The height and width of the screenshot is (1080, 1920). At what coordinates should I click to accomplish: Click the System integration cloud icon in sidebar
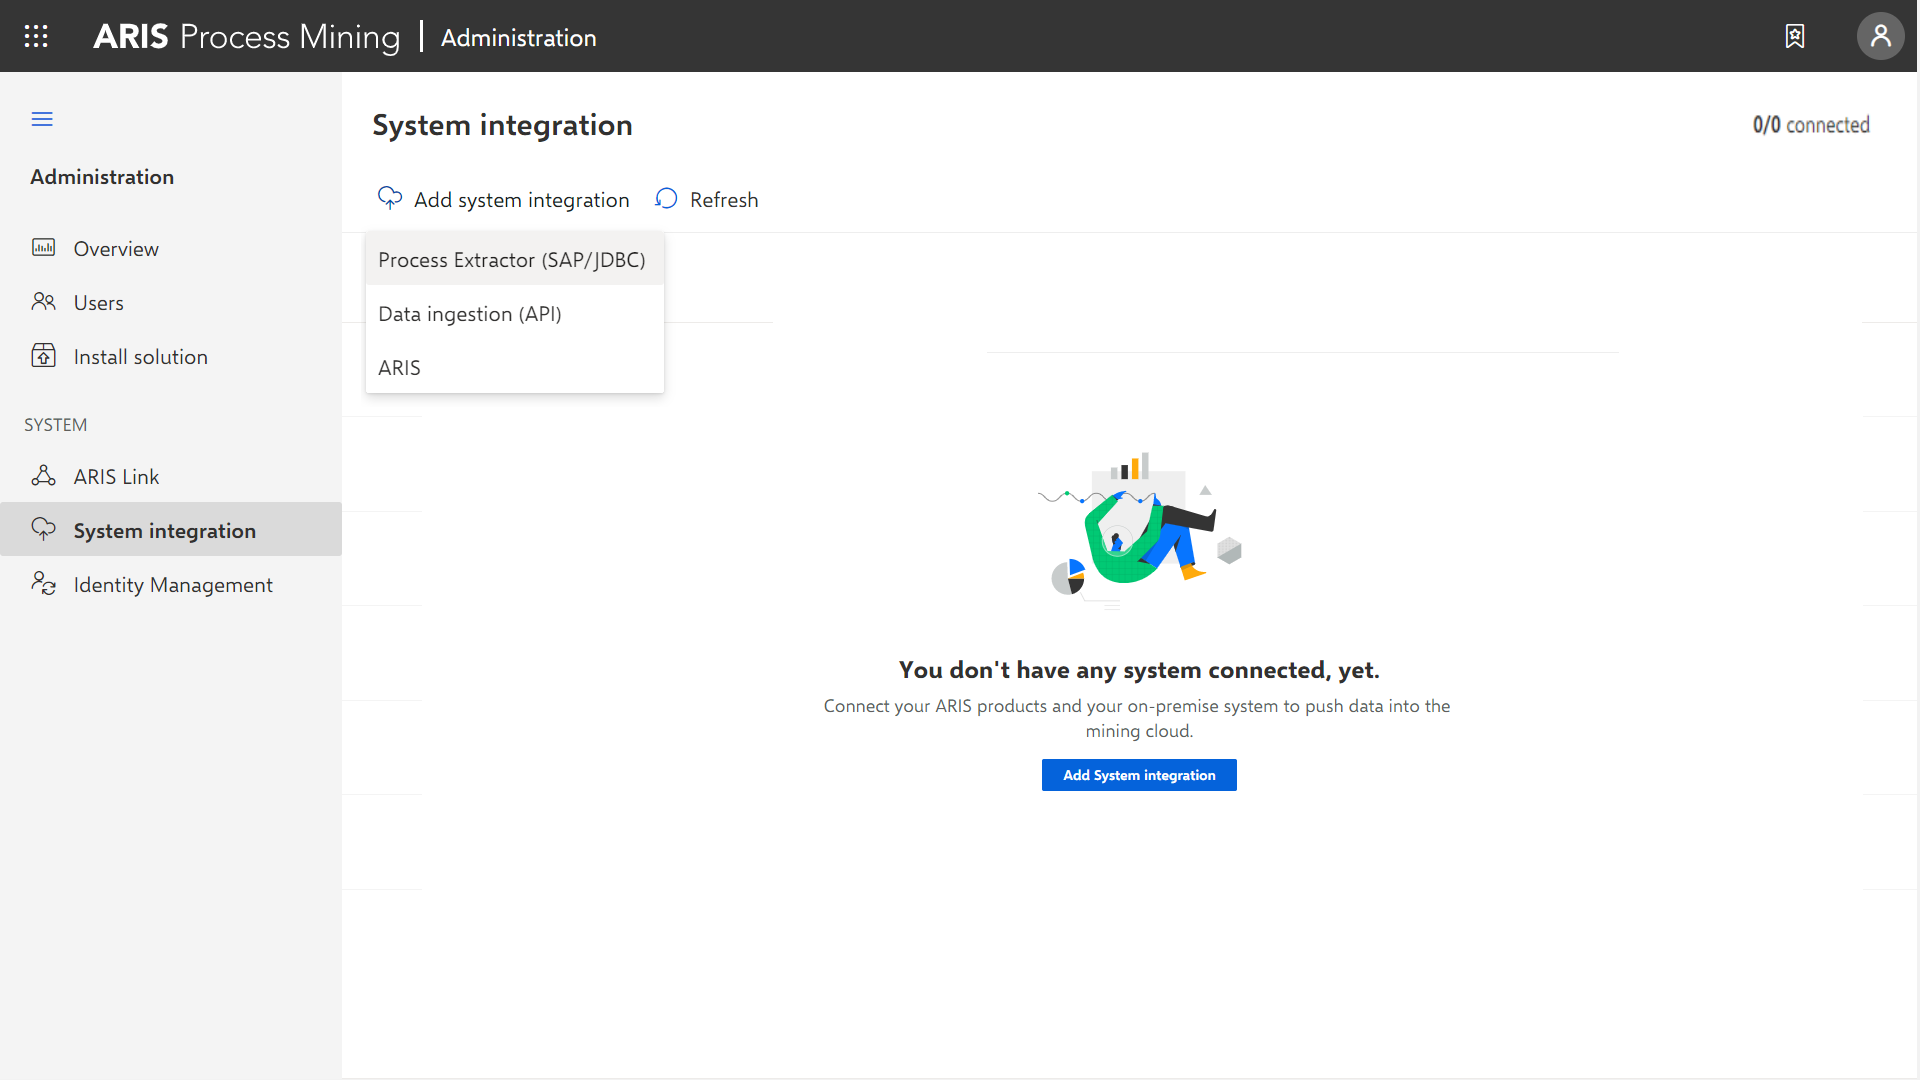click(x=43, y=529)
